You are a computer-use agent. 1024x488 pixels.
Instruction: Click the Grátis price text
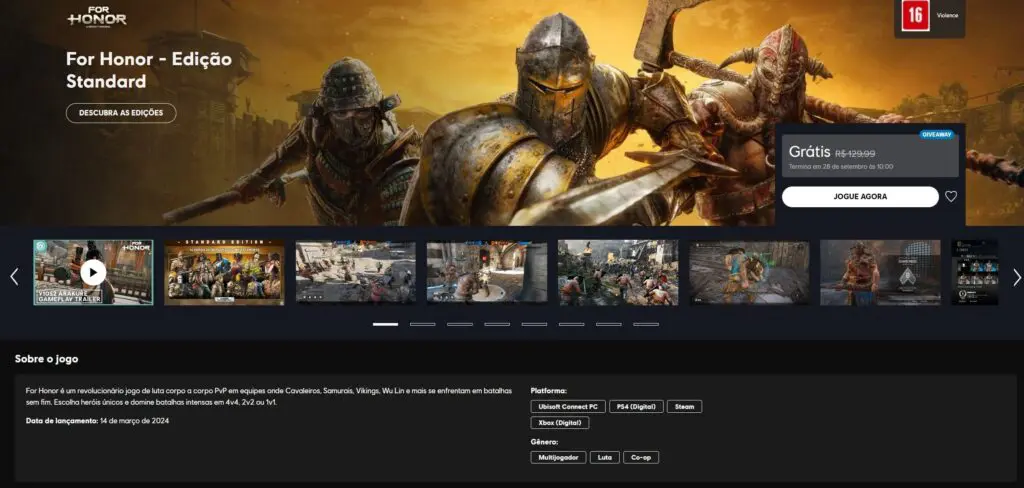[808, 152]
